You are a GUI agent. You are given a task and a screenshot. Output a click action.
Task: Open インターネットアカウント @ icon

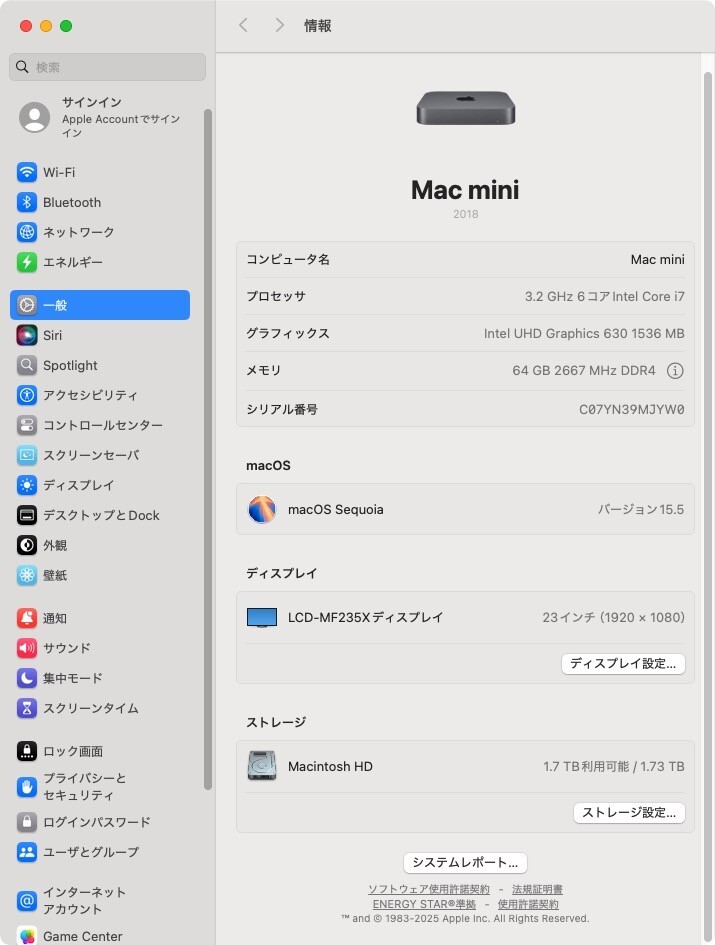[x=27, y=900]
